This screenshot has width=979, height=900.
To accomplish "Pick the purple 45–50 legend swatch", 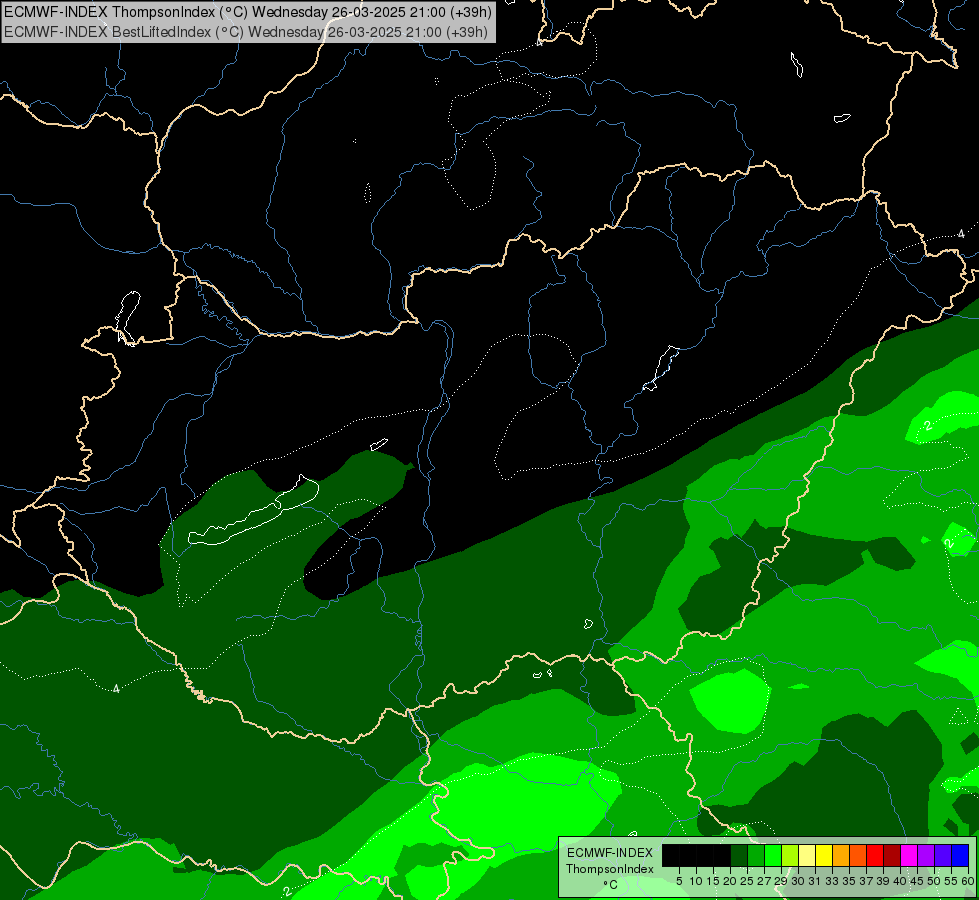I will 926,856.
